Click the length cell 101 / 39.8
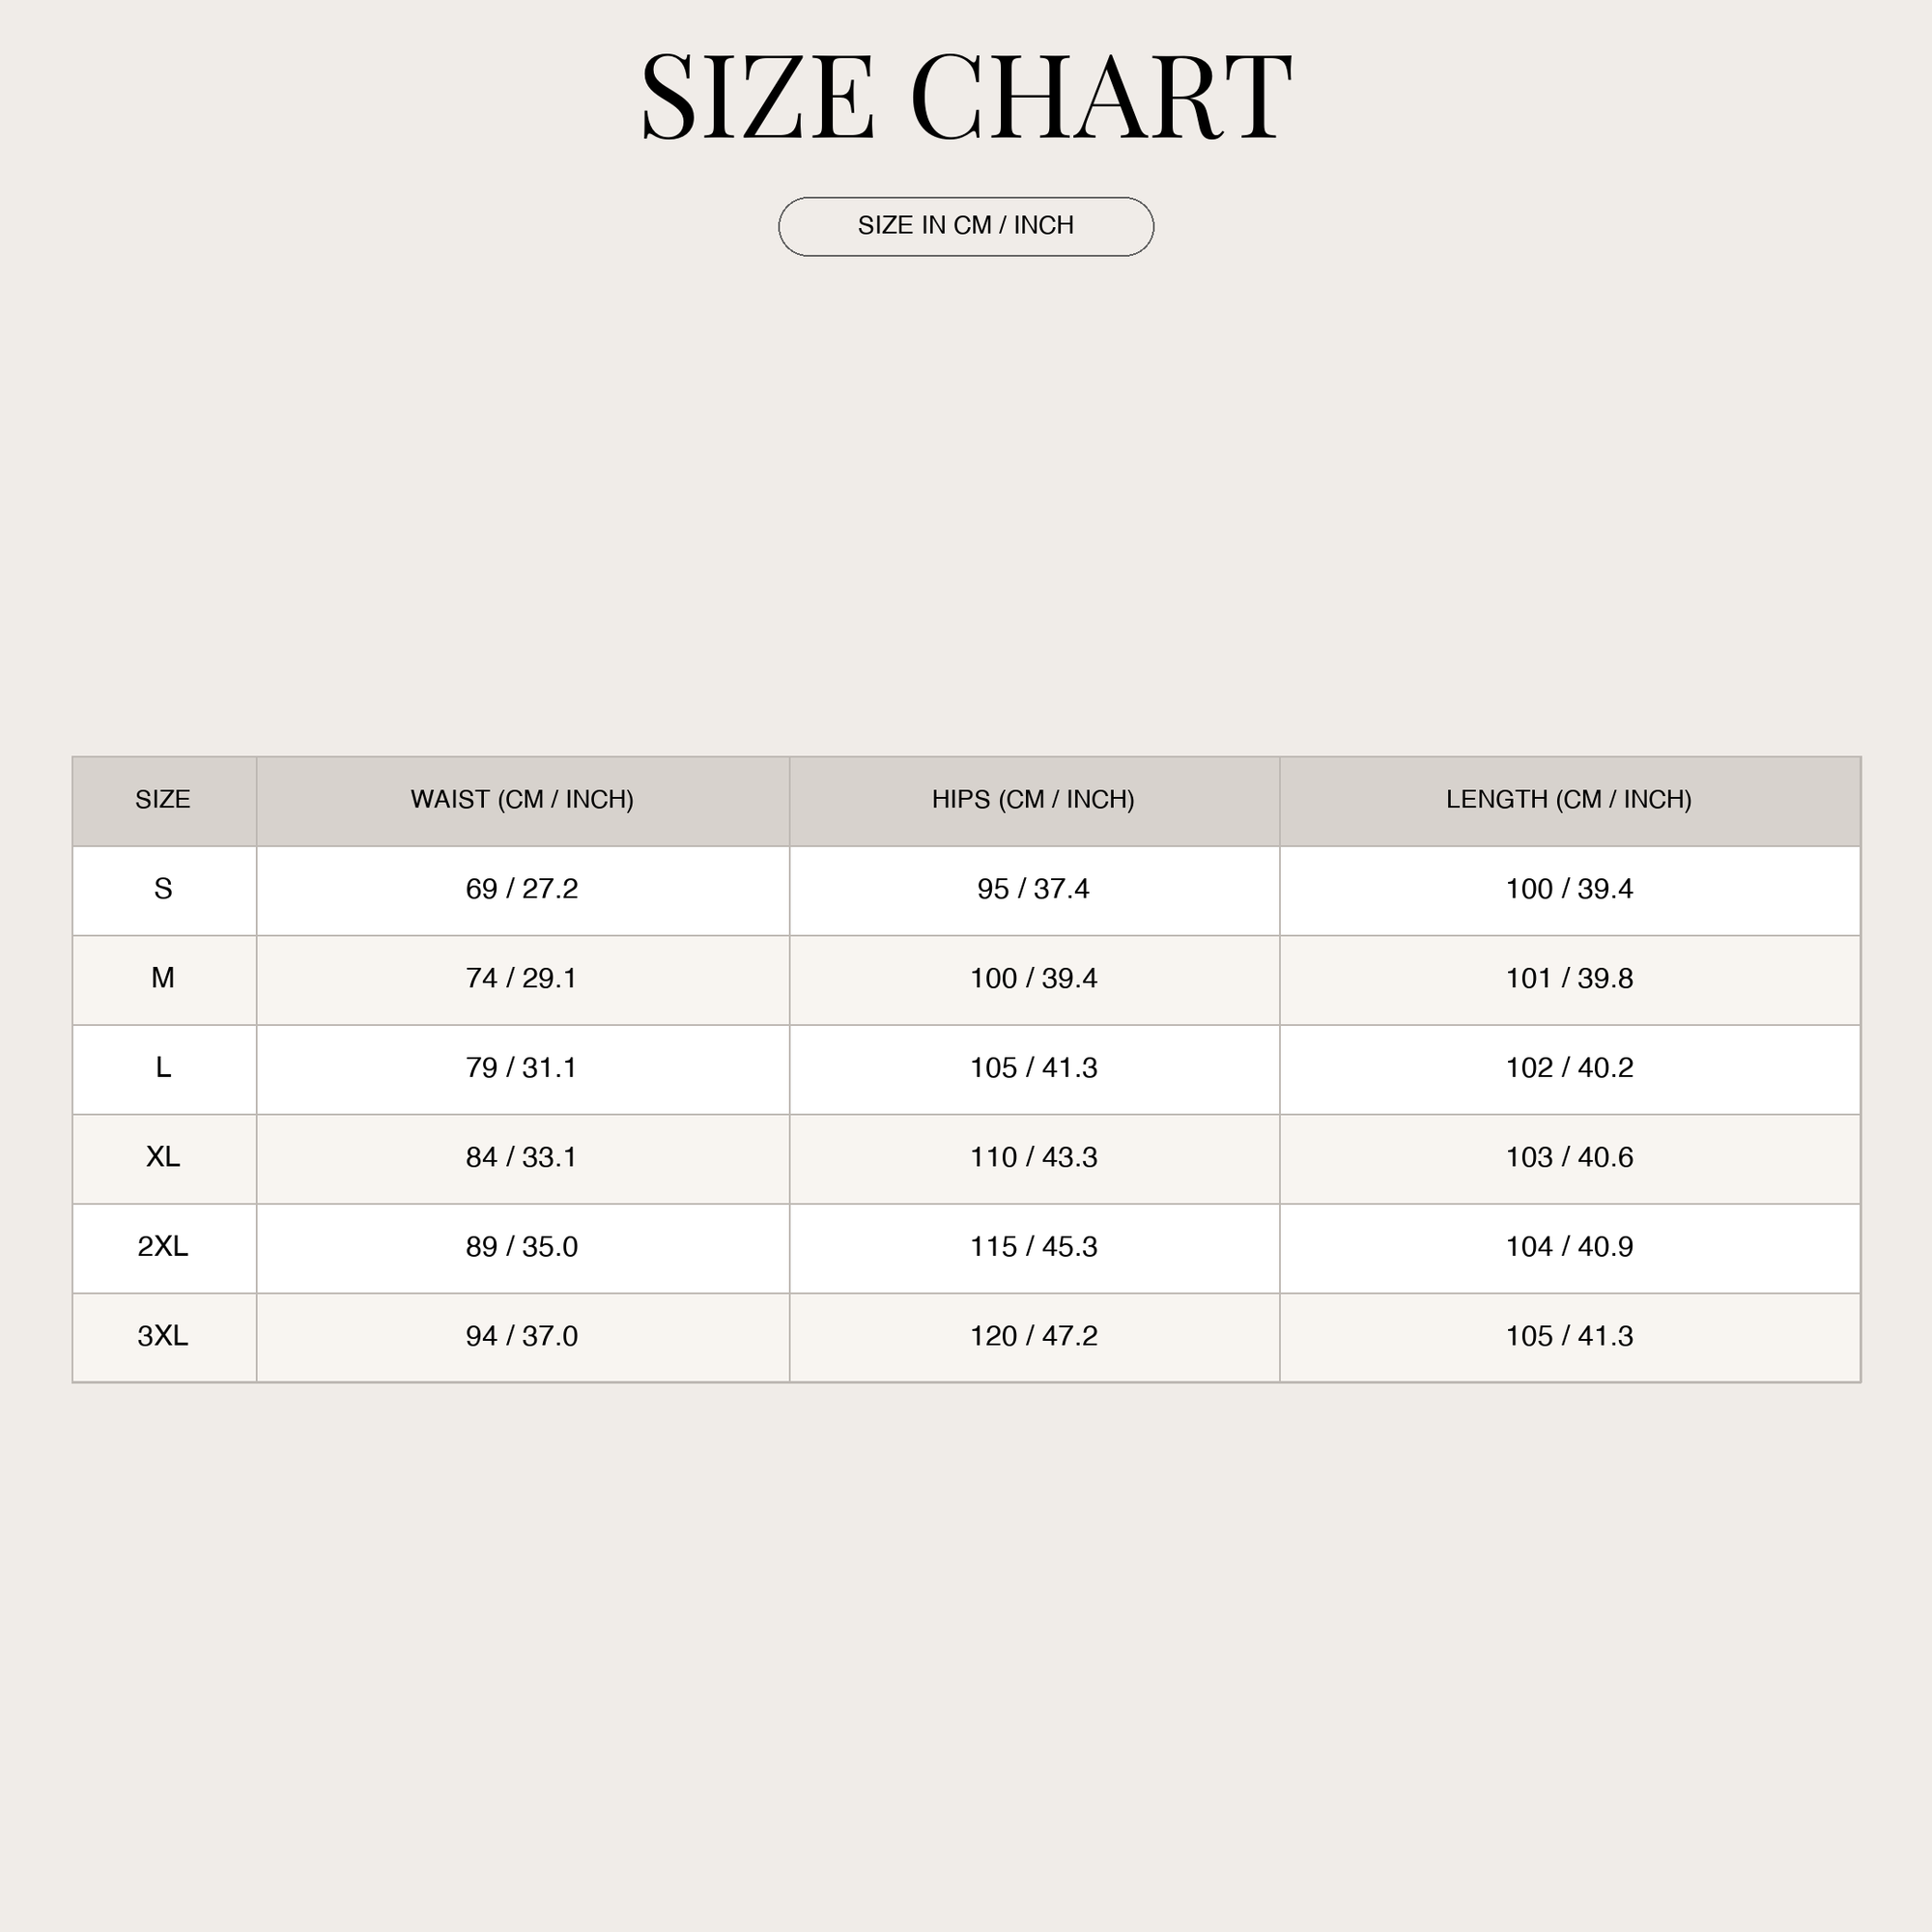 coord(1569,979)
